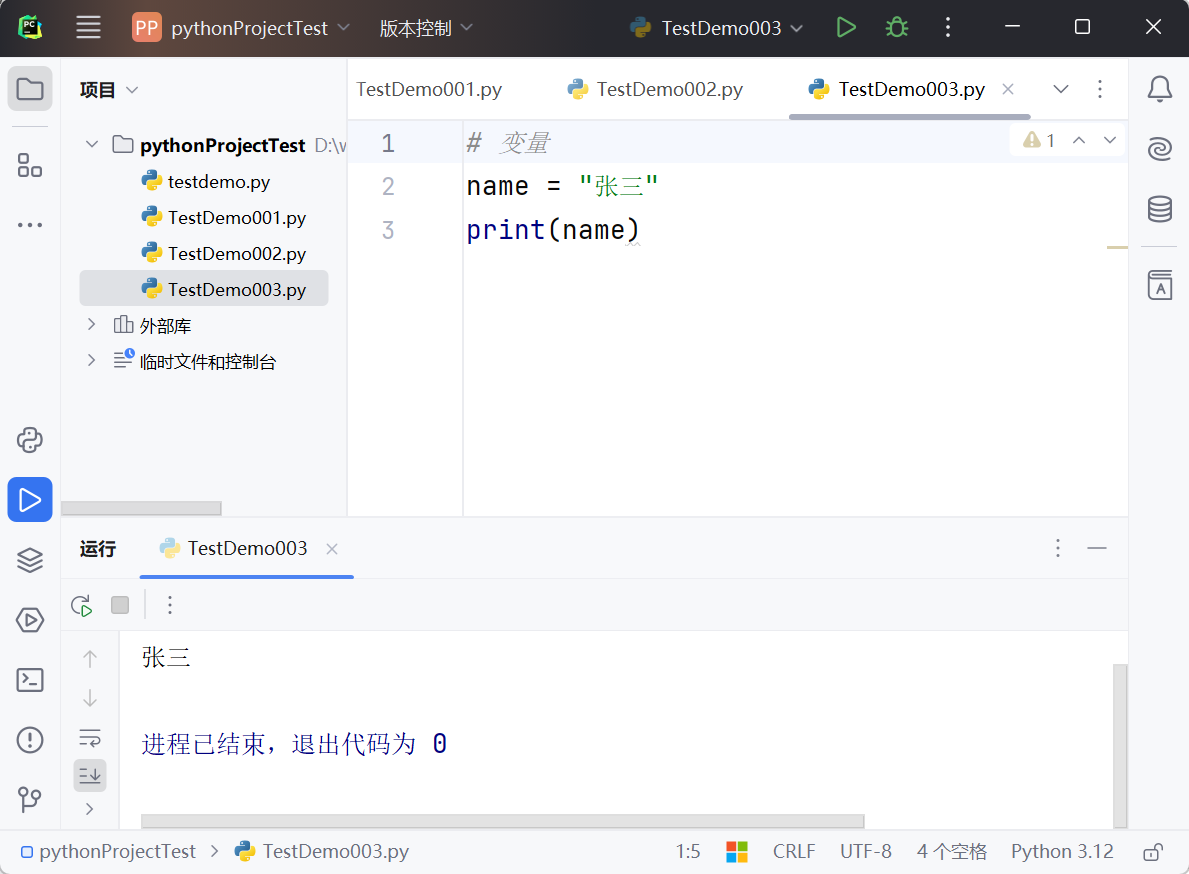Open editor tab options menu
1189x874 pixels.
(x=1100, y=89)
